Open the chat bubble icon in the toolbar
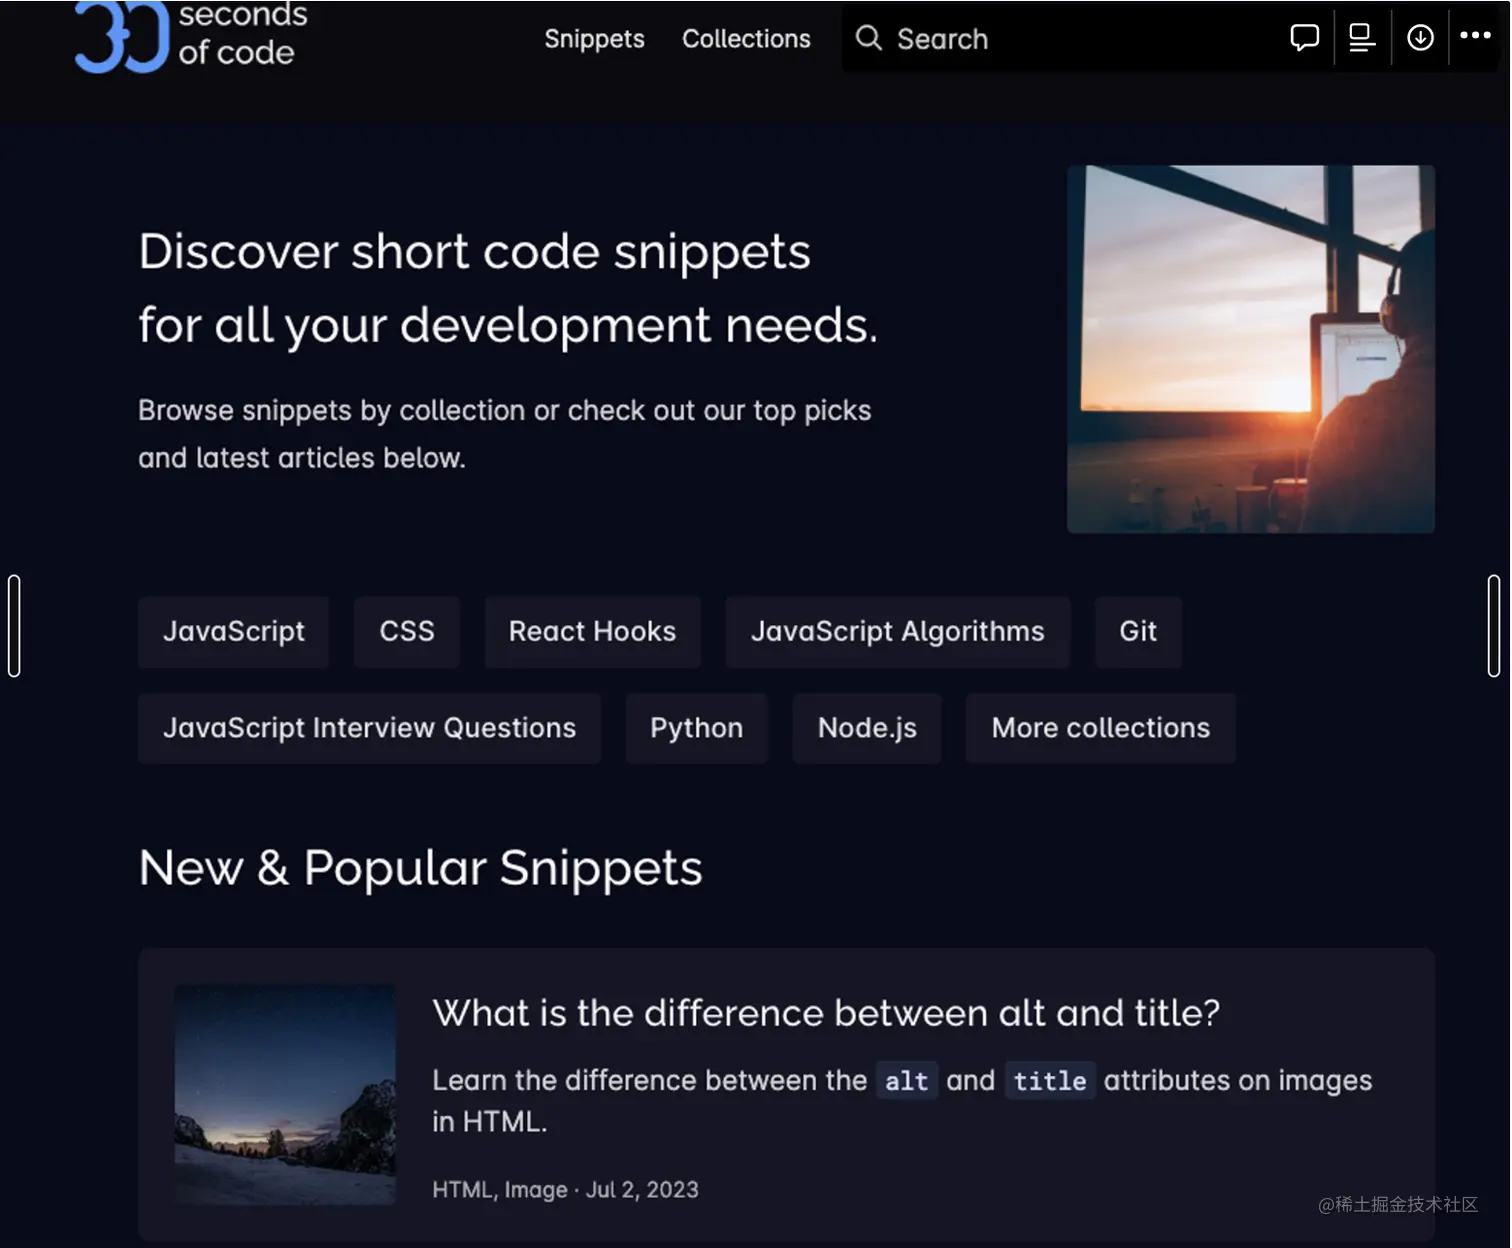The width and height of the screenshot is (1512, 1248). 1305,38
